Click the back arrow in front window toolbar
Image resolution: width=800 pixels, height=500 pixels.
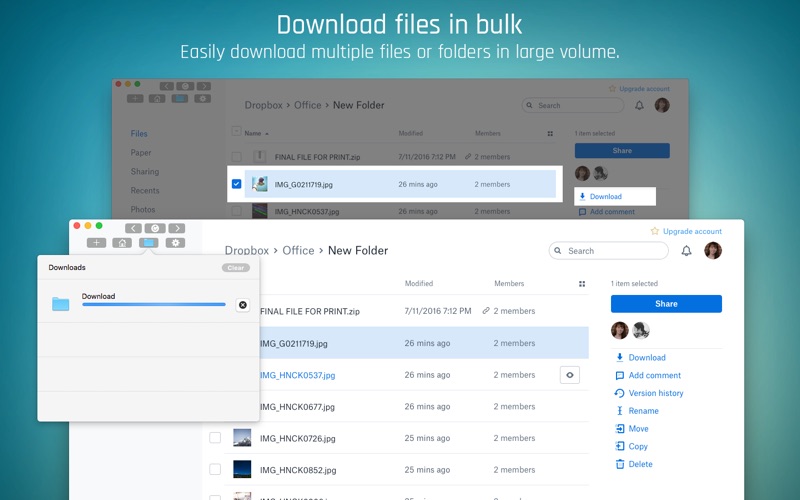point(133,228)
